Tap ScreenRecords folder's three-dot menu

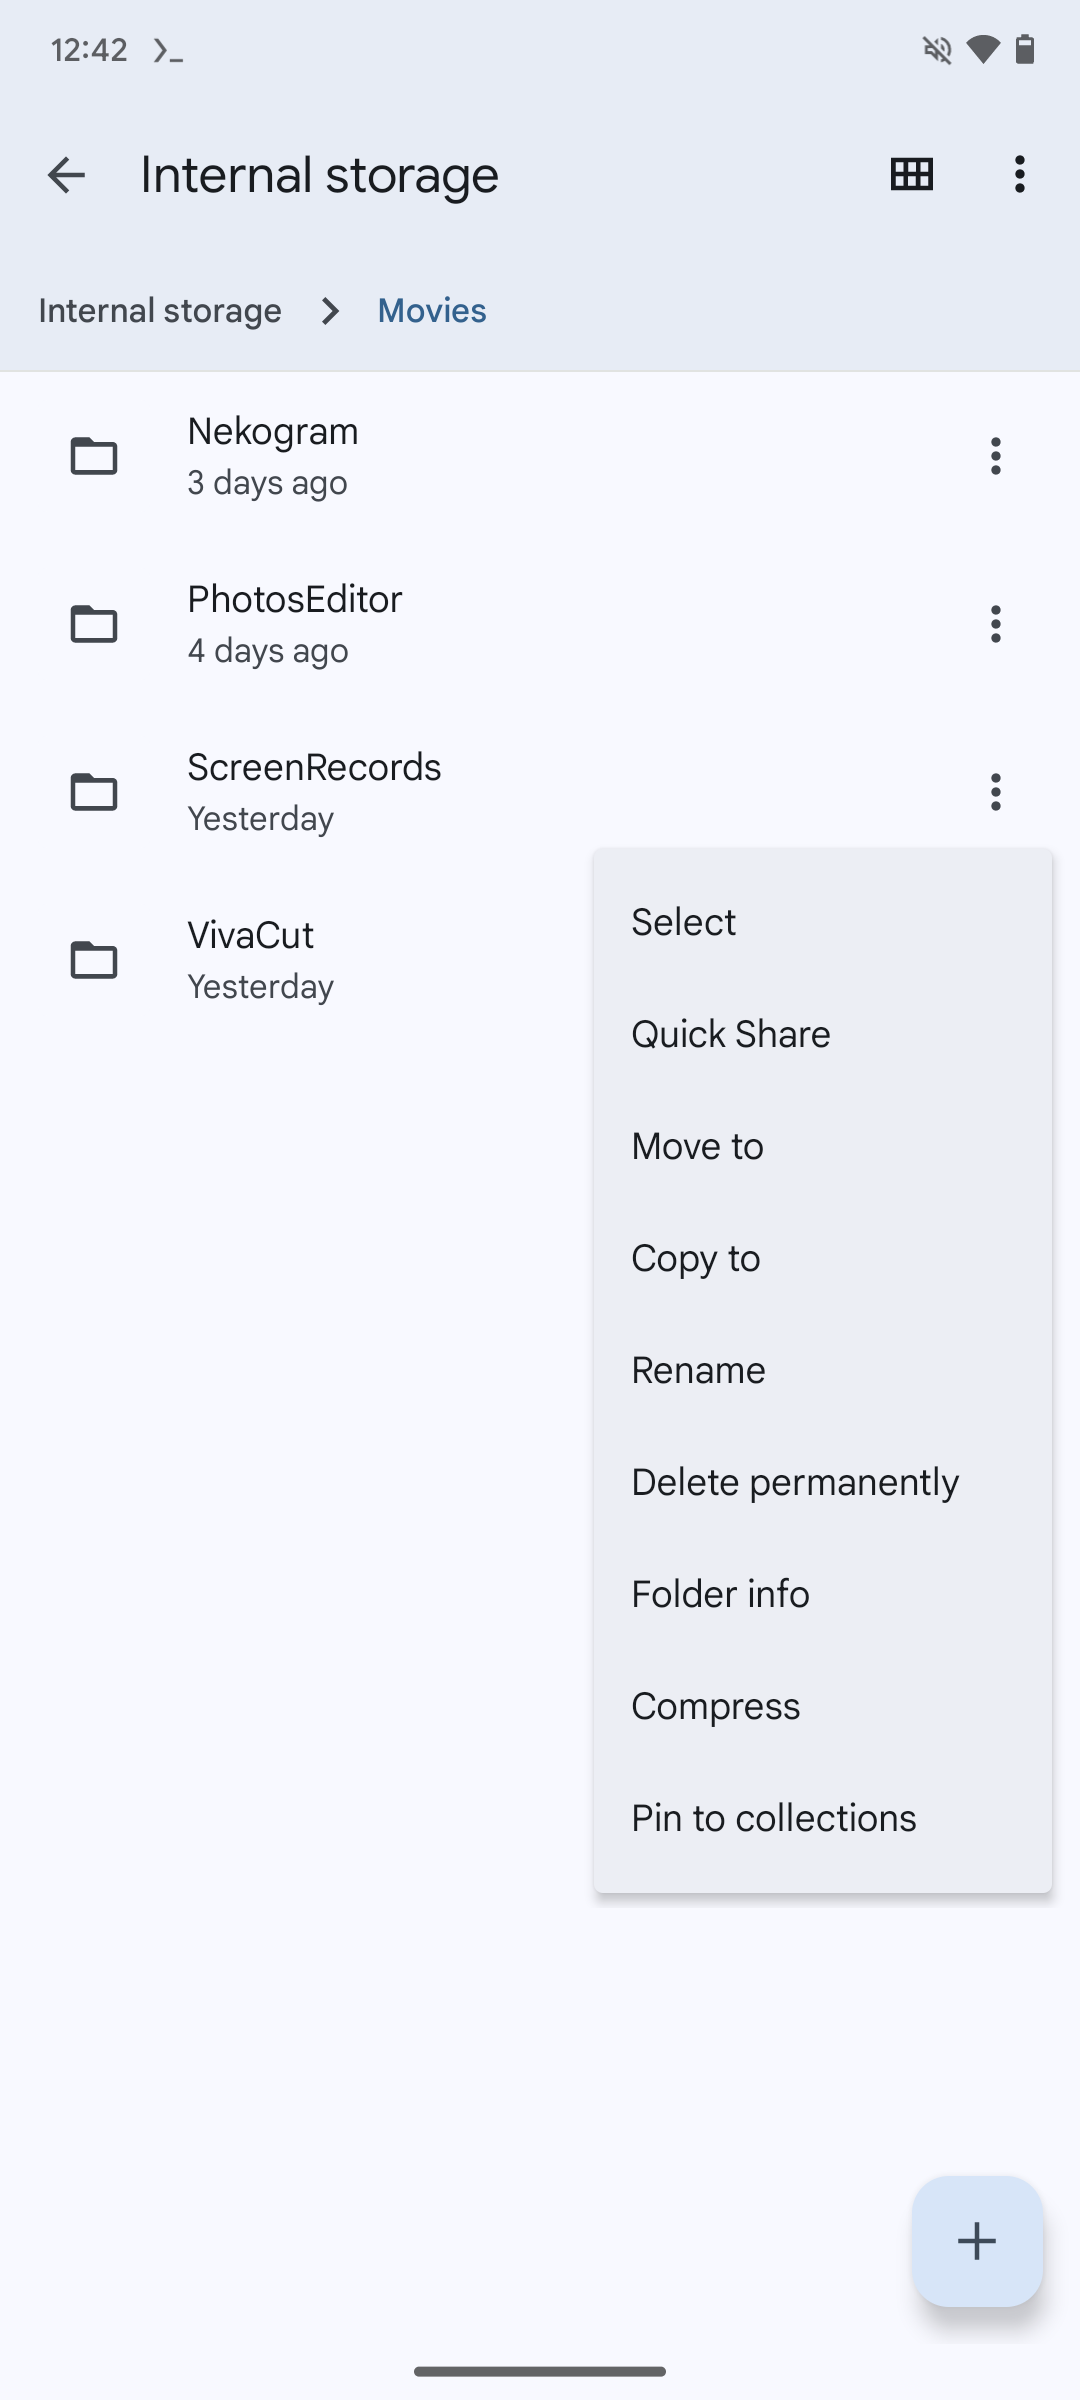[x=995, y=792]
